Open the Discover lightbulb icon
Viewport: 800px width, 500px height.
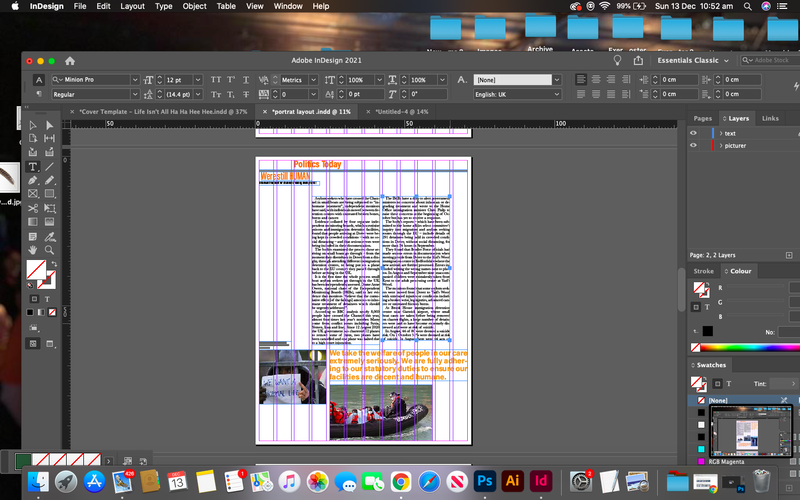[617, 61]
